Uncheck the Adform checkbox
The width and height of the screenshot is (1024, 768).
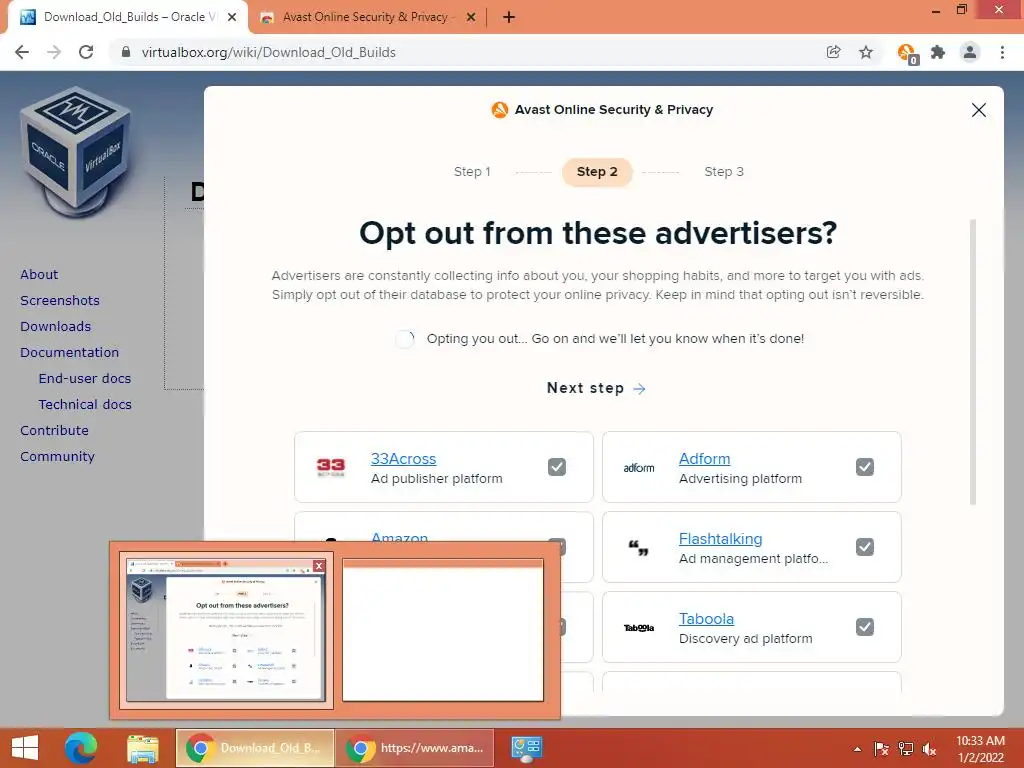click(865, 467)
